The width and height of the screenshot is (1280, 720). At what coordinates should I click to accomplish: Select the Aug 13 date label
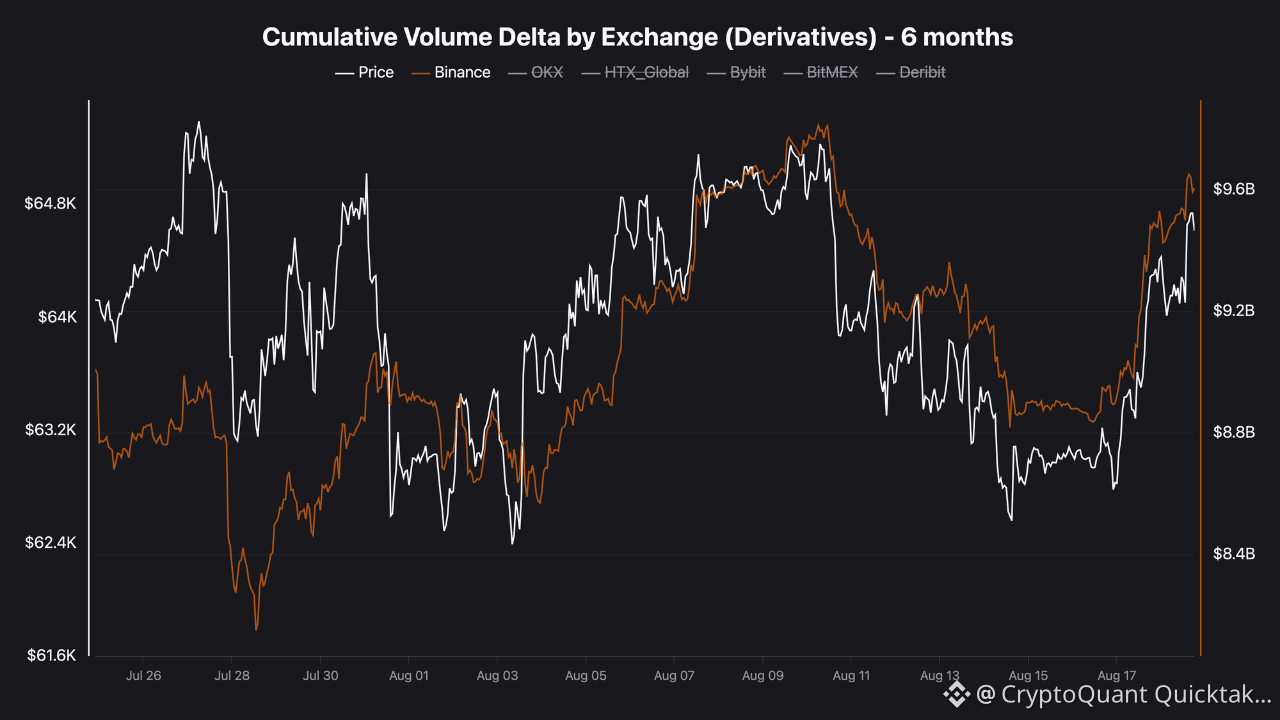[x=939, y=675]
